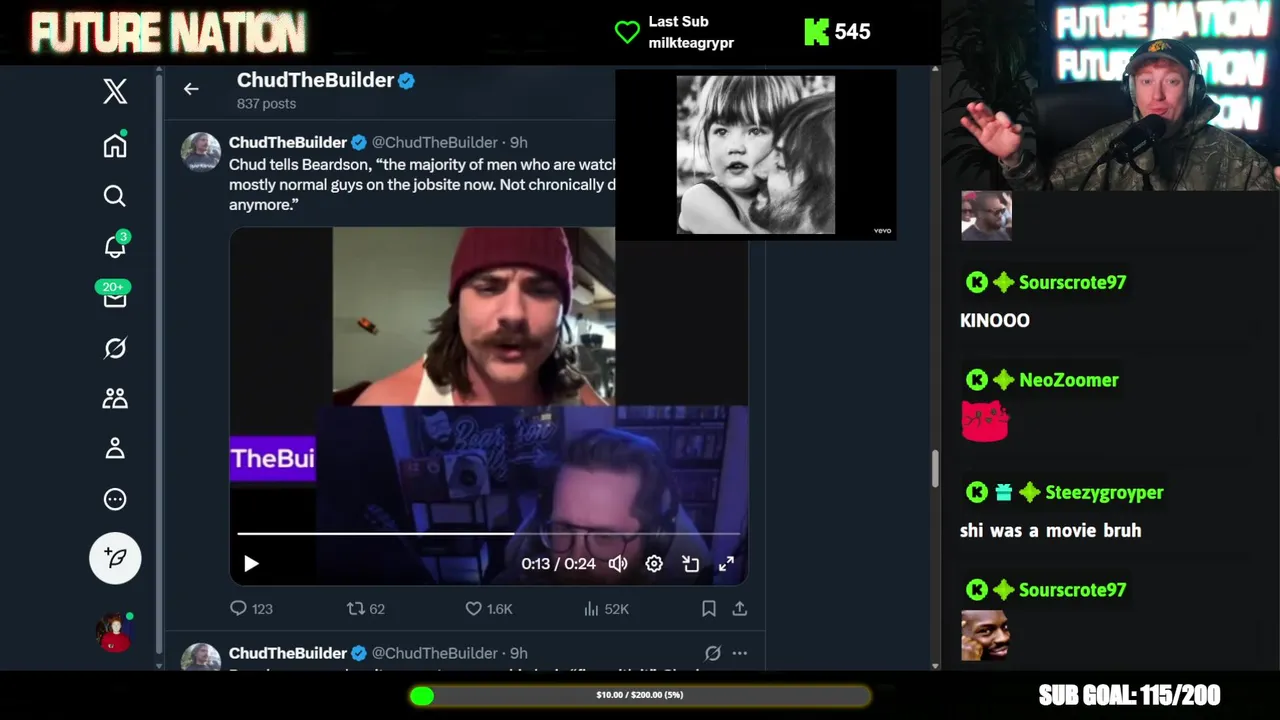Go to the Home feed icon
The width and height of the screenshot is (1280, 720).
(115, 145)
